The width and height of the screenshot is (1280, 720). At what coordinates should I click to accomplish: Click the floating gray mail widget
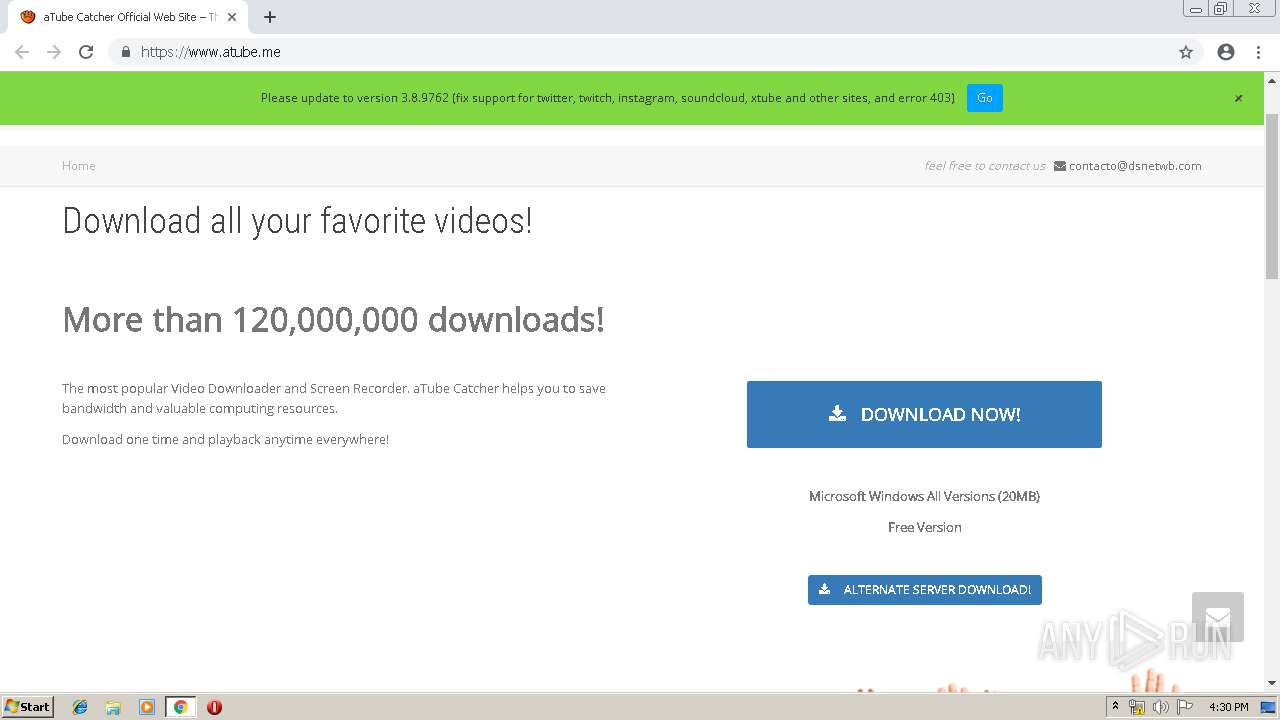click(1218, 617)
